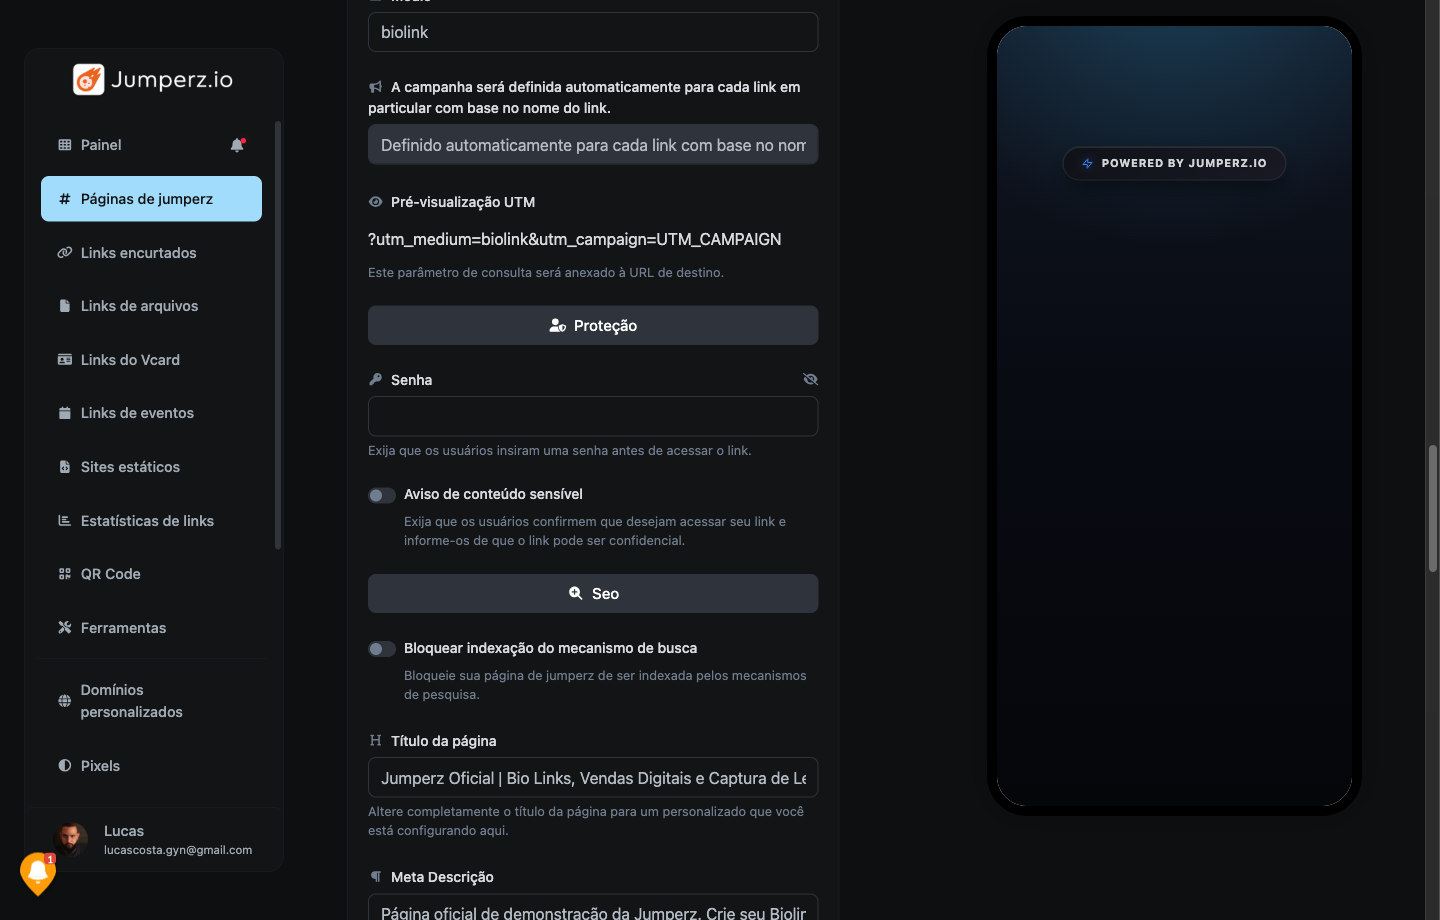Go to Páginas de jumperz
1440x920 pixels.
tap(151, 199)
